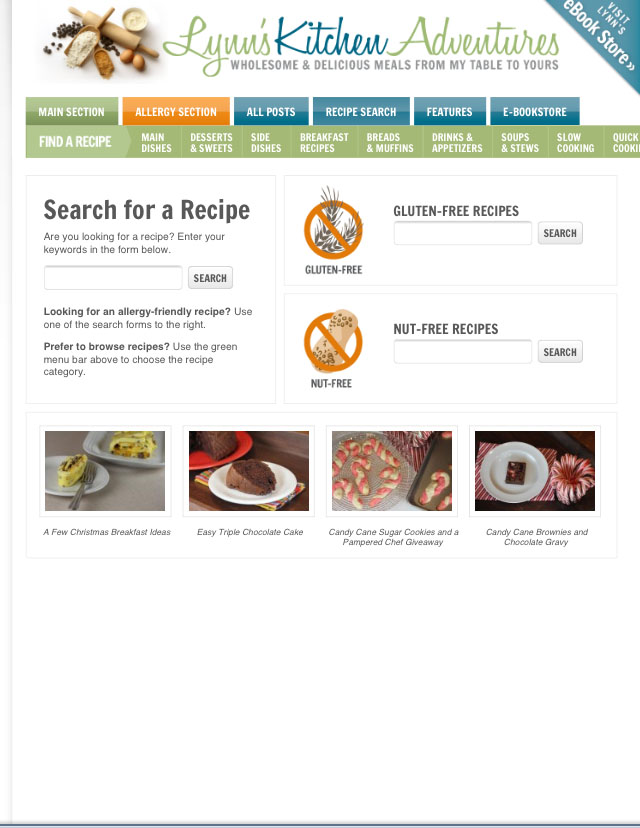Image resolution: width=640 pixels, height=828 pixels.
Task: Focus the main recipe keyword field
Action: [x=113, y=278]
